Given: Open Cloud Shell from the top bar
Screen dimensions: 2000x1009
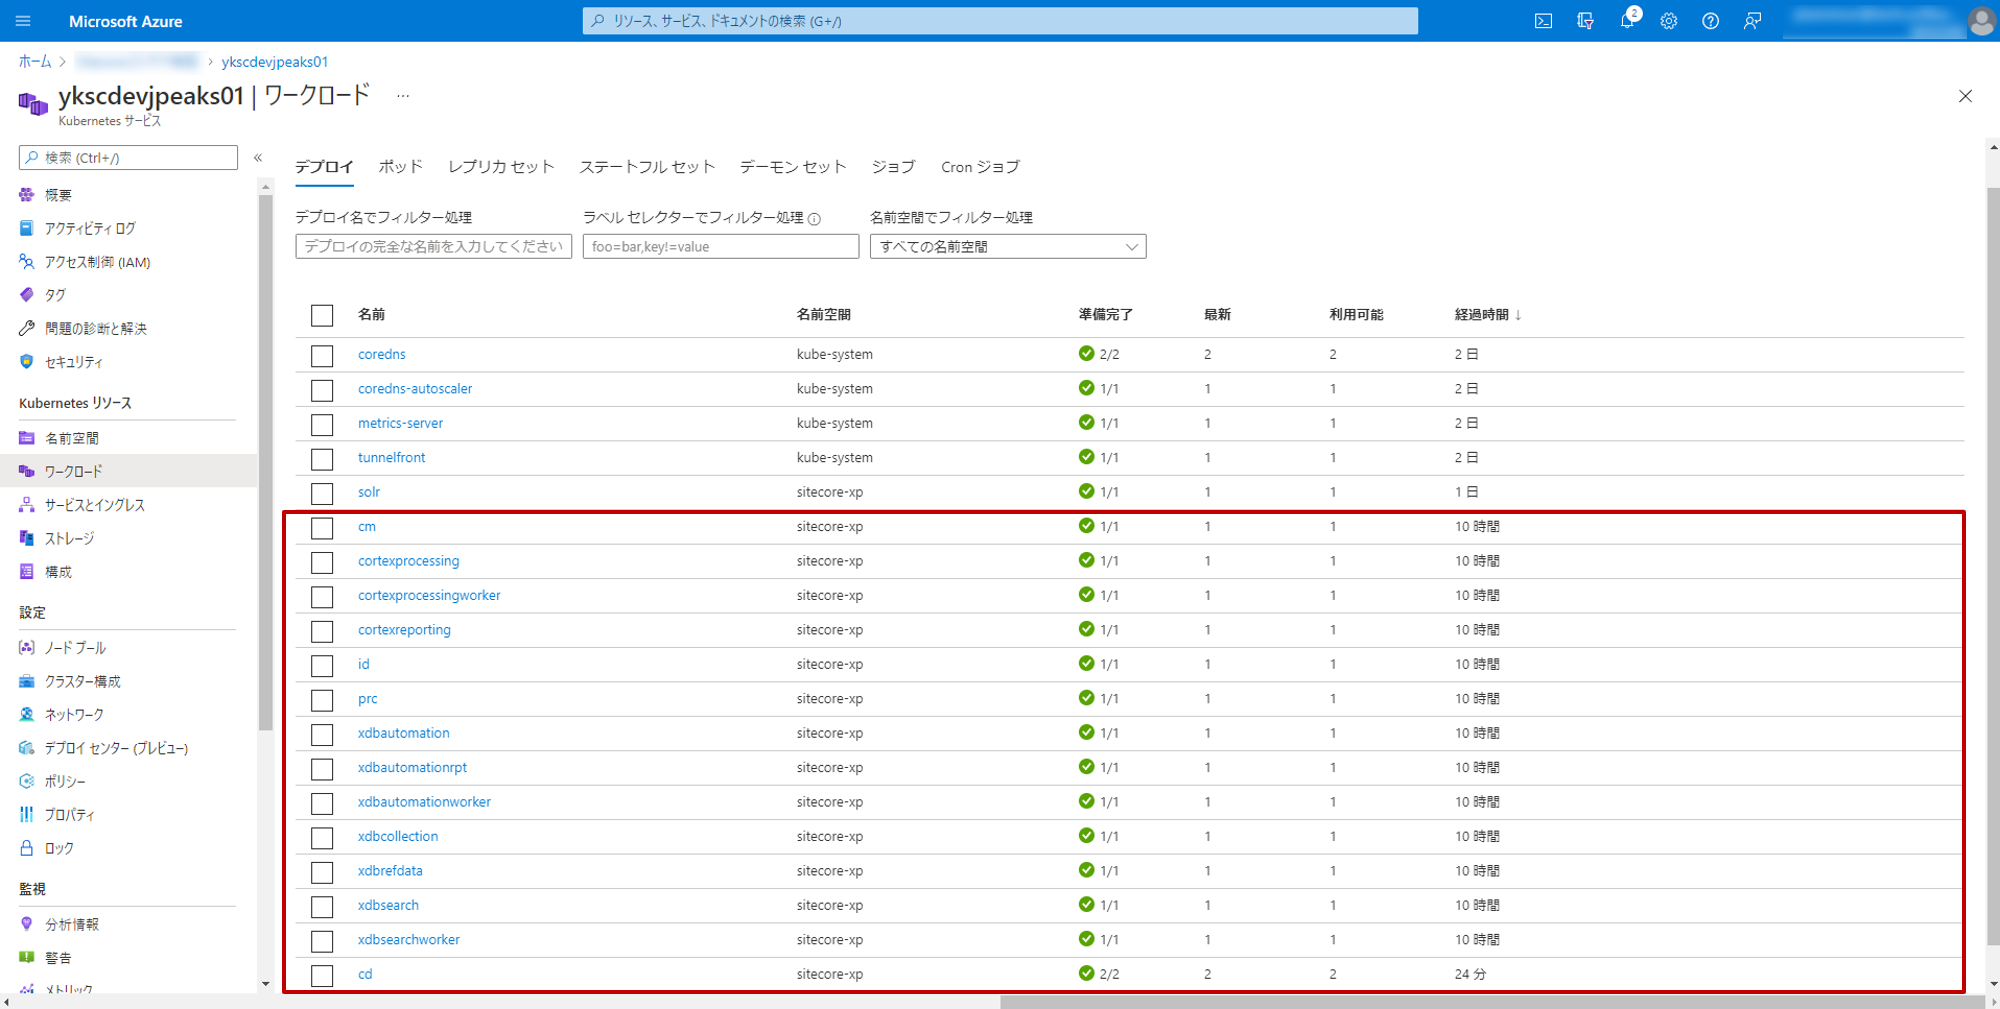Looking at the screenshot, I should pyautogui.click(x=1543, y=21).
